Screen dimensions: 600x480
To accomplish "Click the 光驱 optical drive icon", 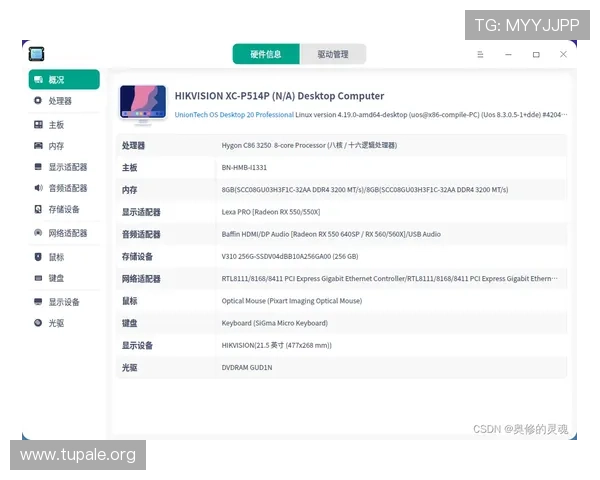I will pyautogui.click(x=38, y=323).
